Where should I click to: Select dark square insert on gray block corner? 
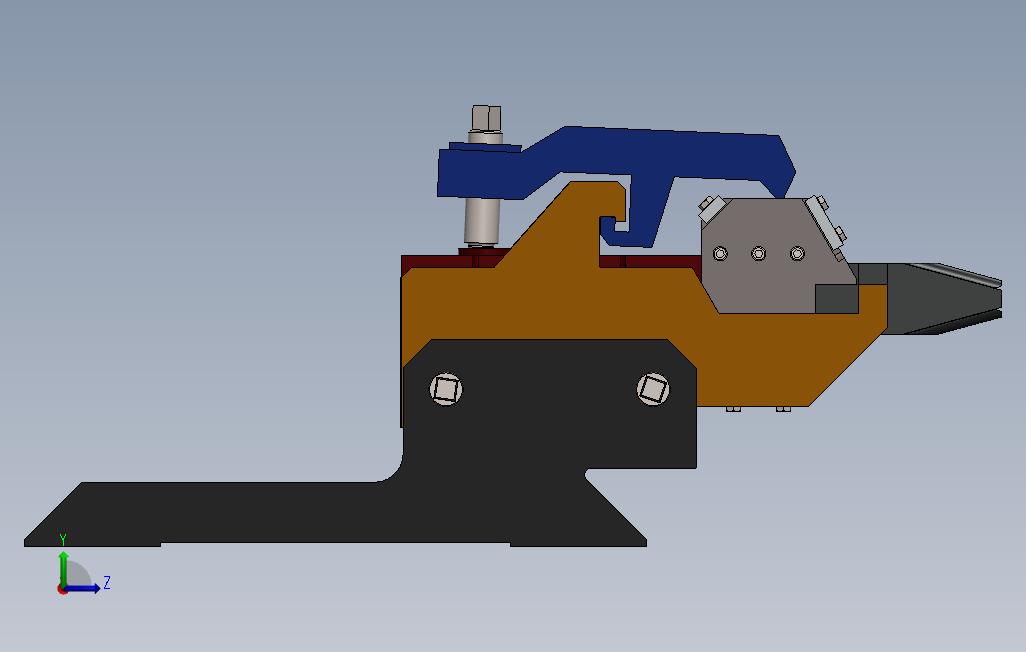tap(836, 299)
